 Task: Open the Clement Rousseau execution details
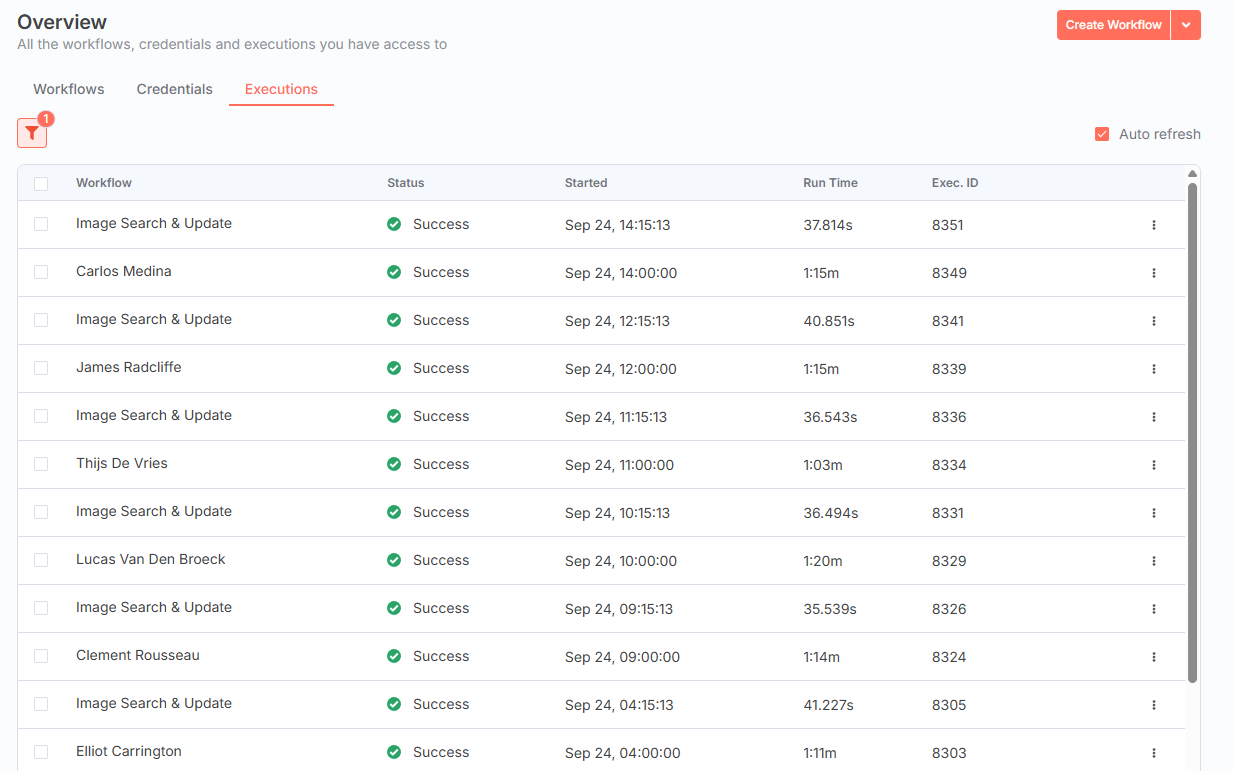click(137, 656)
